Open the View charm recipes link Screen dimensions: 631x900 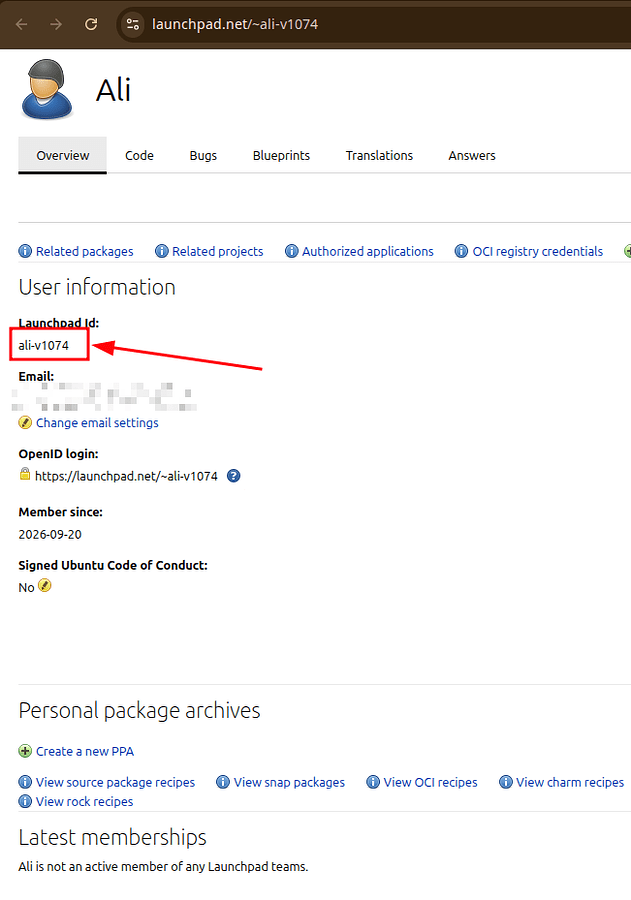click(570, 782)
